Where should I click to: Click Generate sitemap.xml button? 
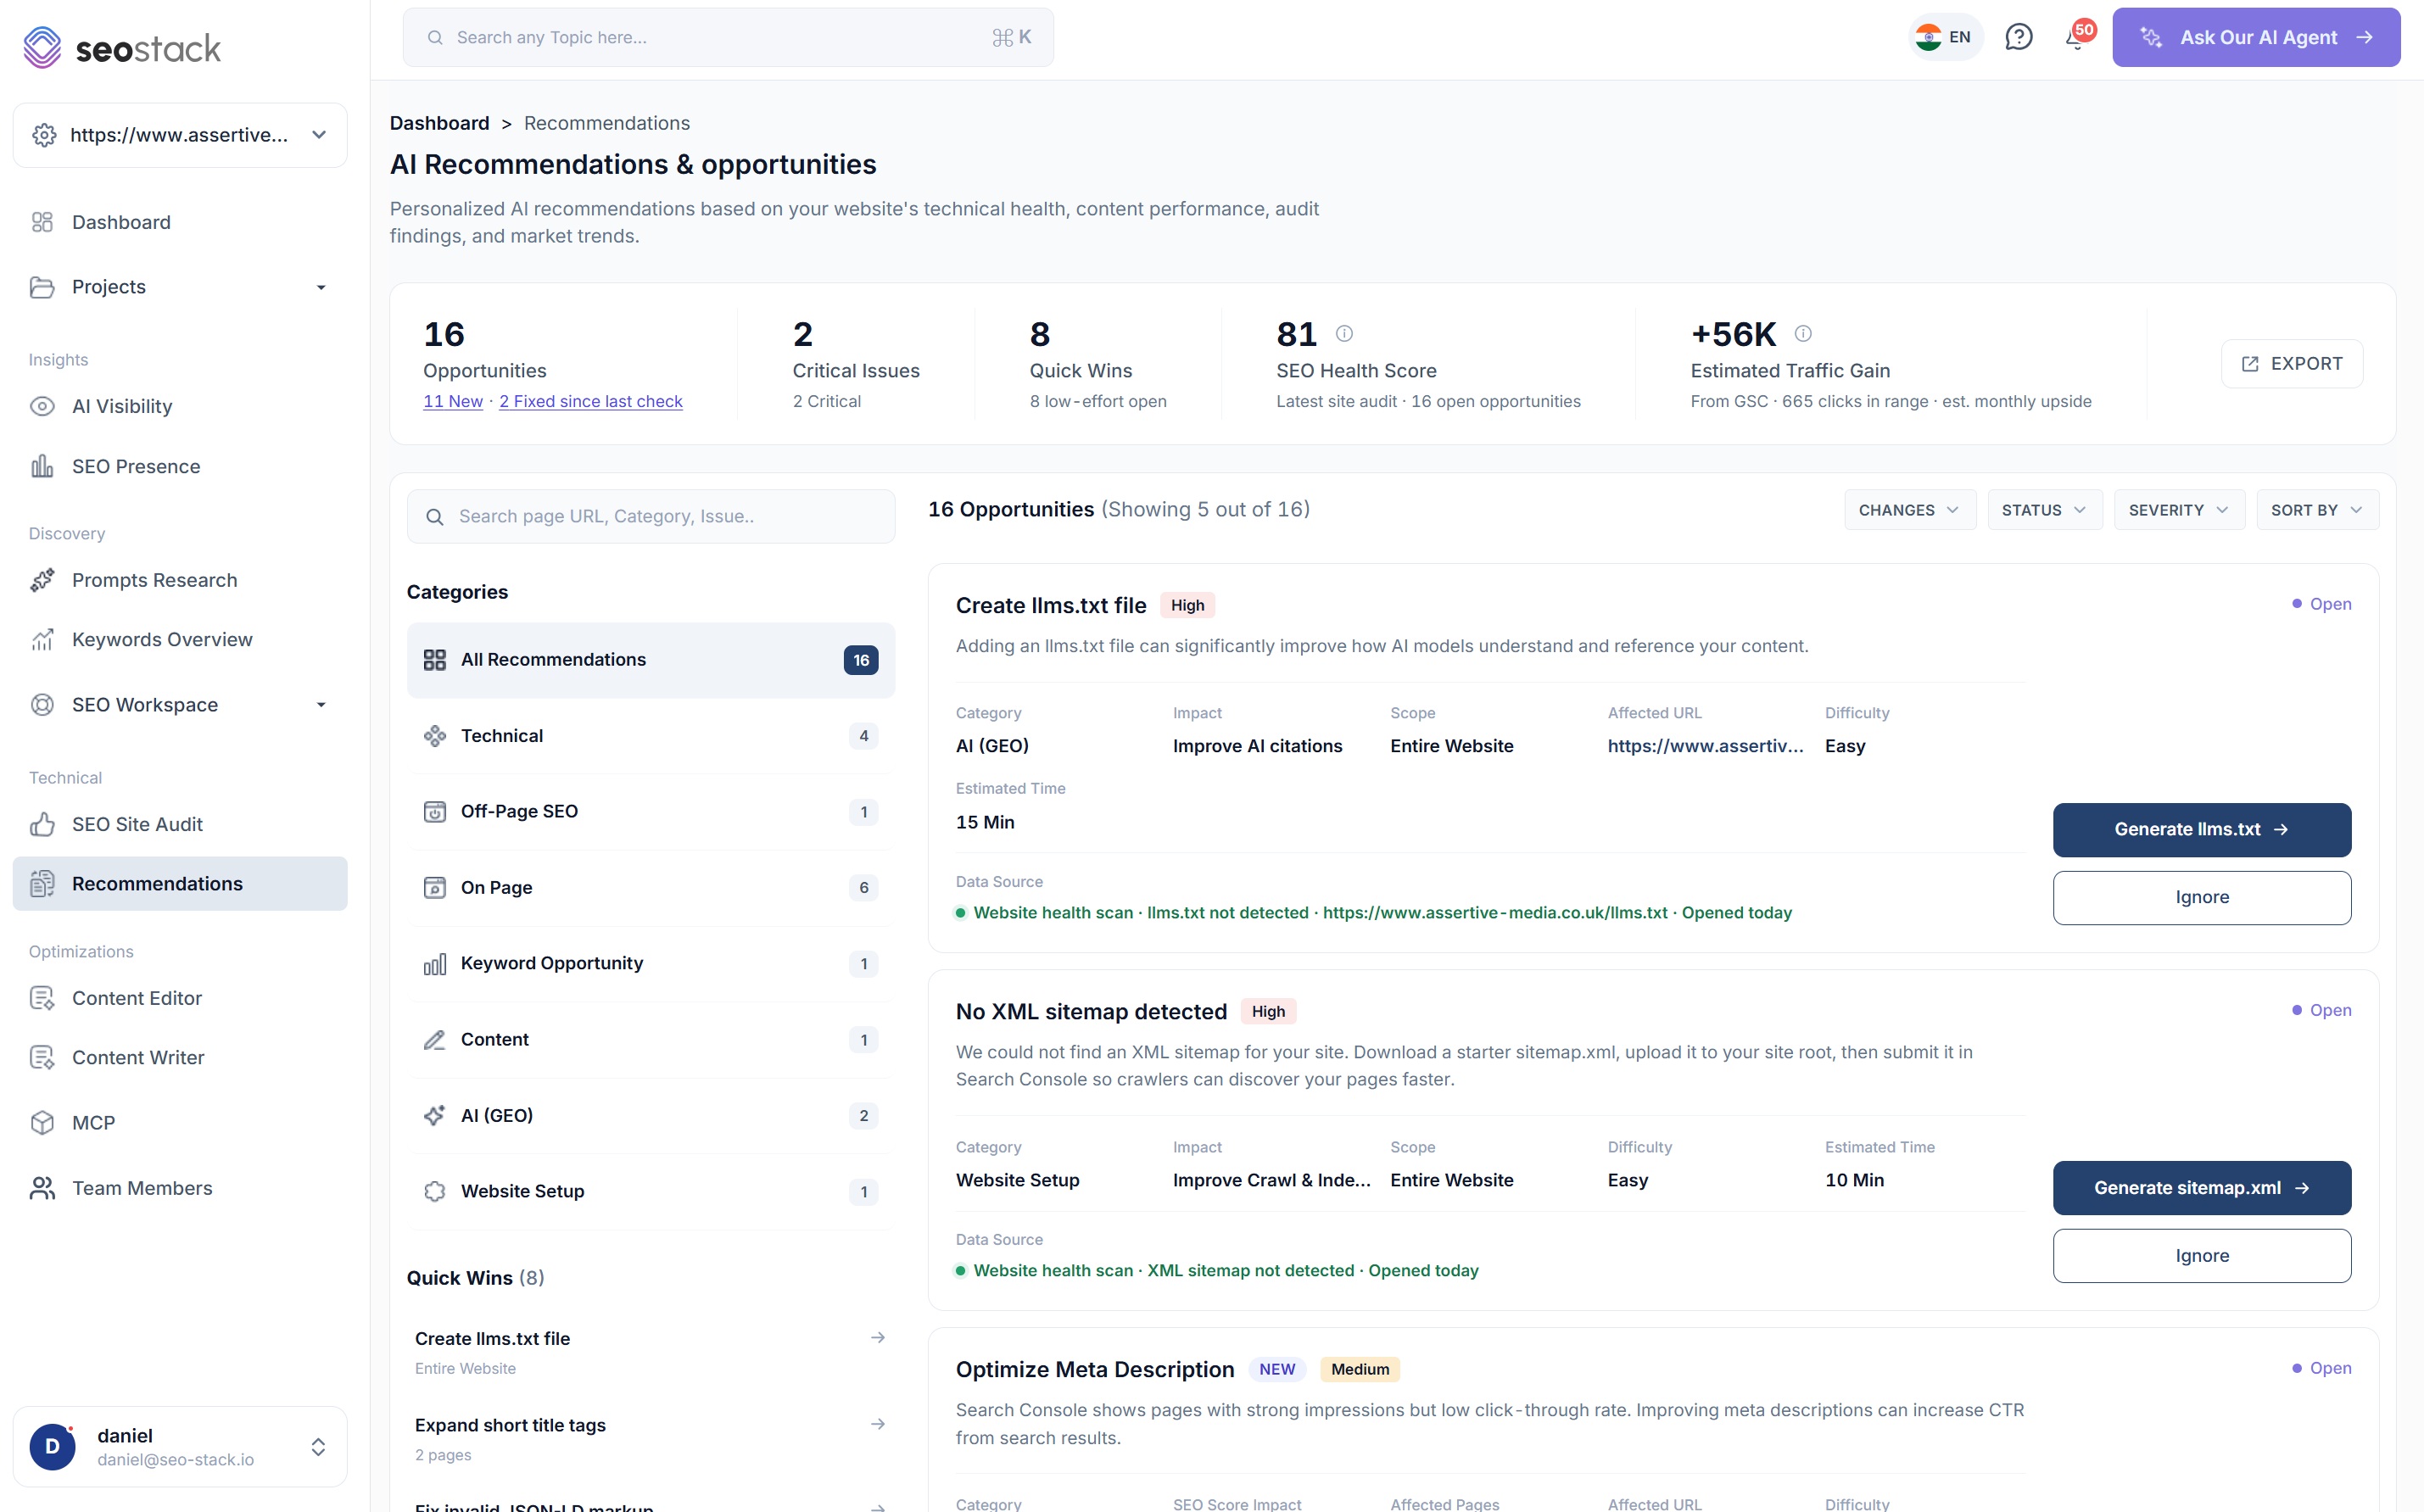[2201, 1188]
